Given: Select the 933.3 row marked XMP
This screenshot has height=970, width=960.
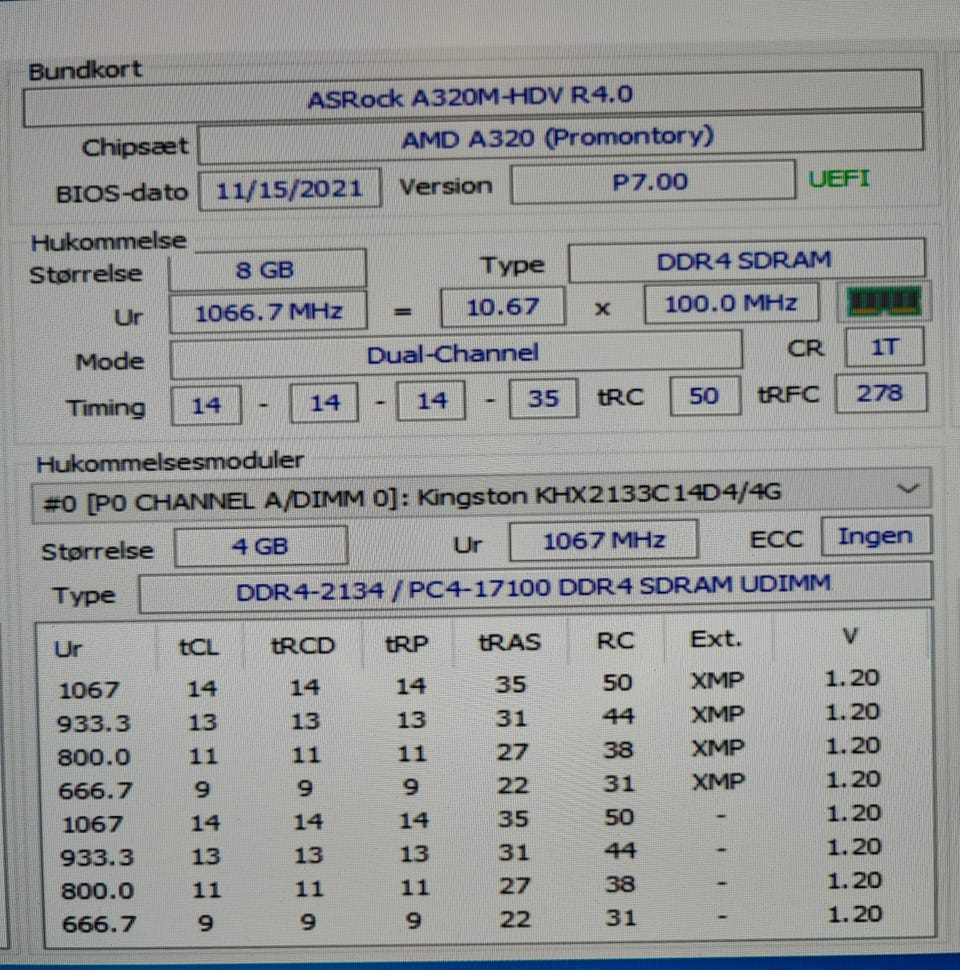Looking at the screenshot, I should tap(469, 718).
